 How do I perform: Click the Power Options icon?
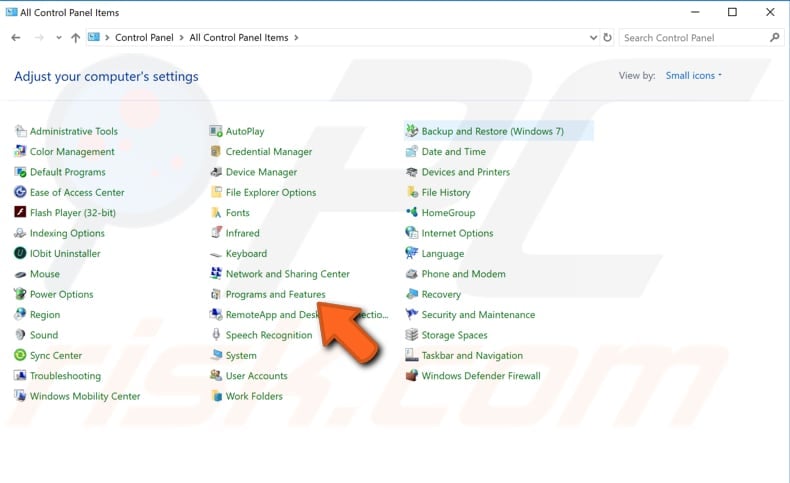(20, 294)
